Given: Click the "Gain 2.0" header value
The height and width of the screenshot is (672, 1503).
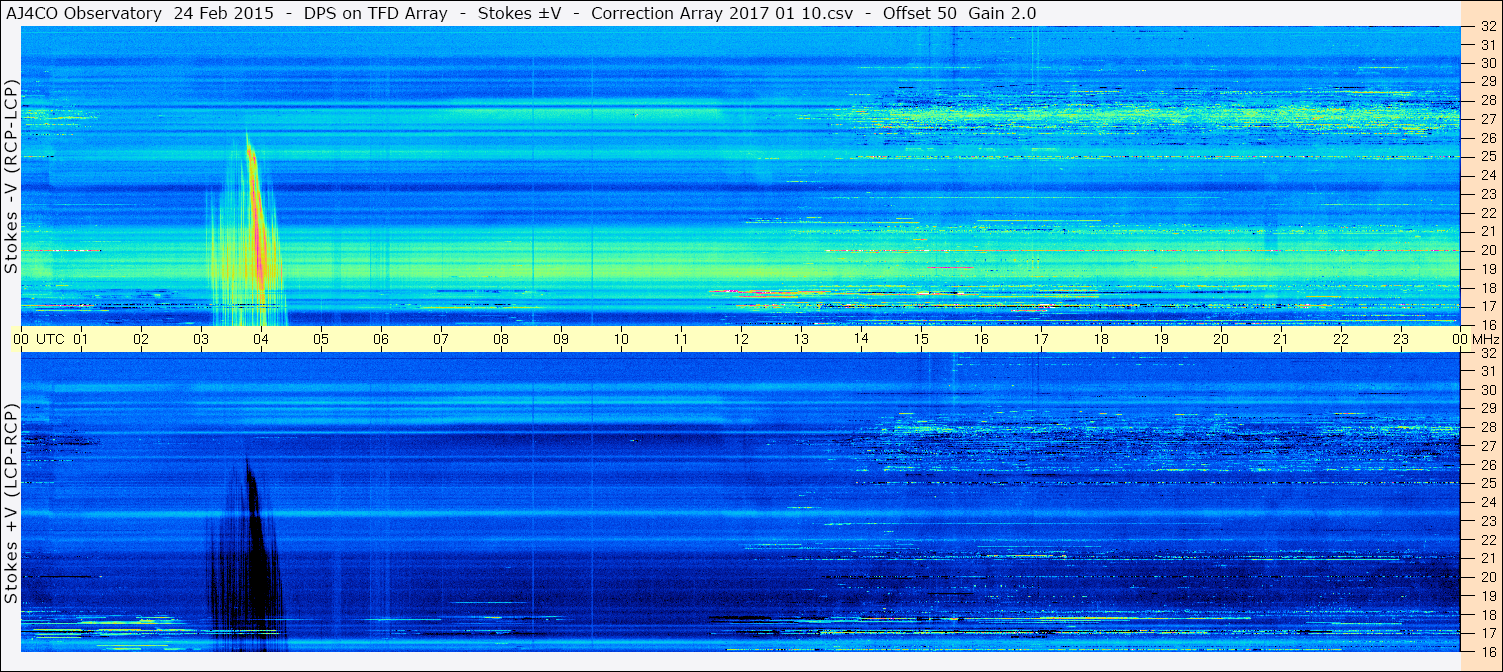Looking at the screenshot, I should (x=1002, y=13).
